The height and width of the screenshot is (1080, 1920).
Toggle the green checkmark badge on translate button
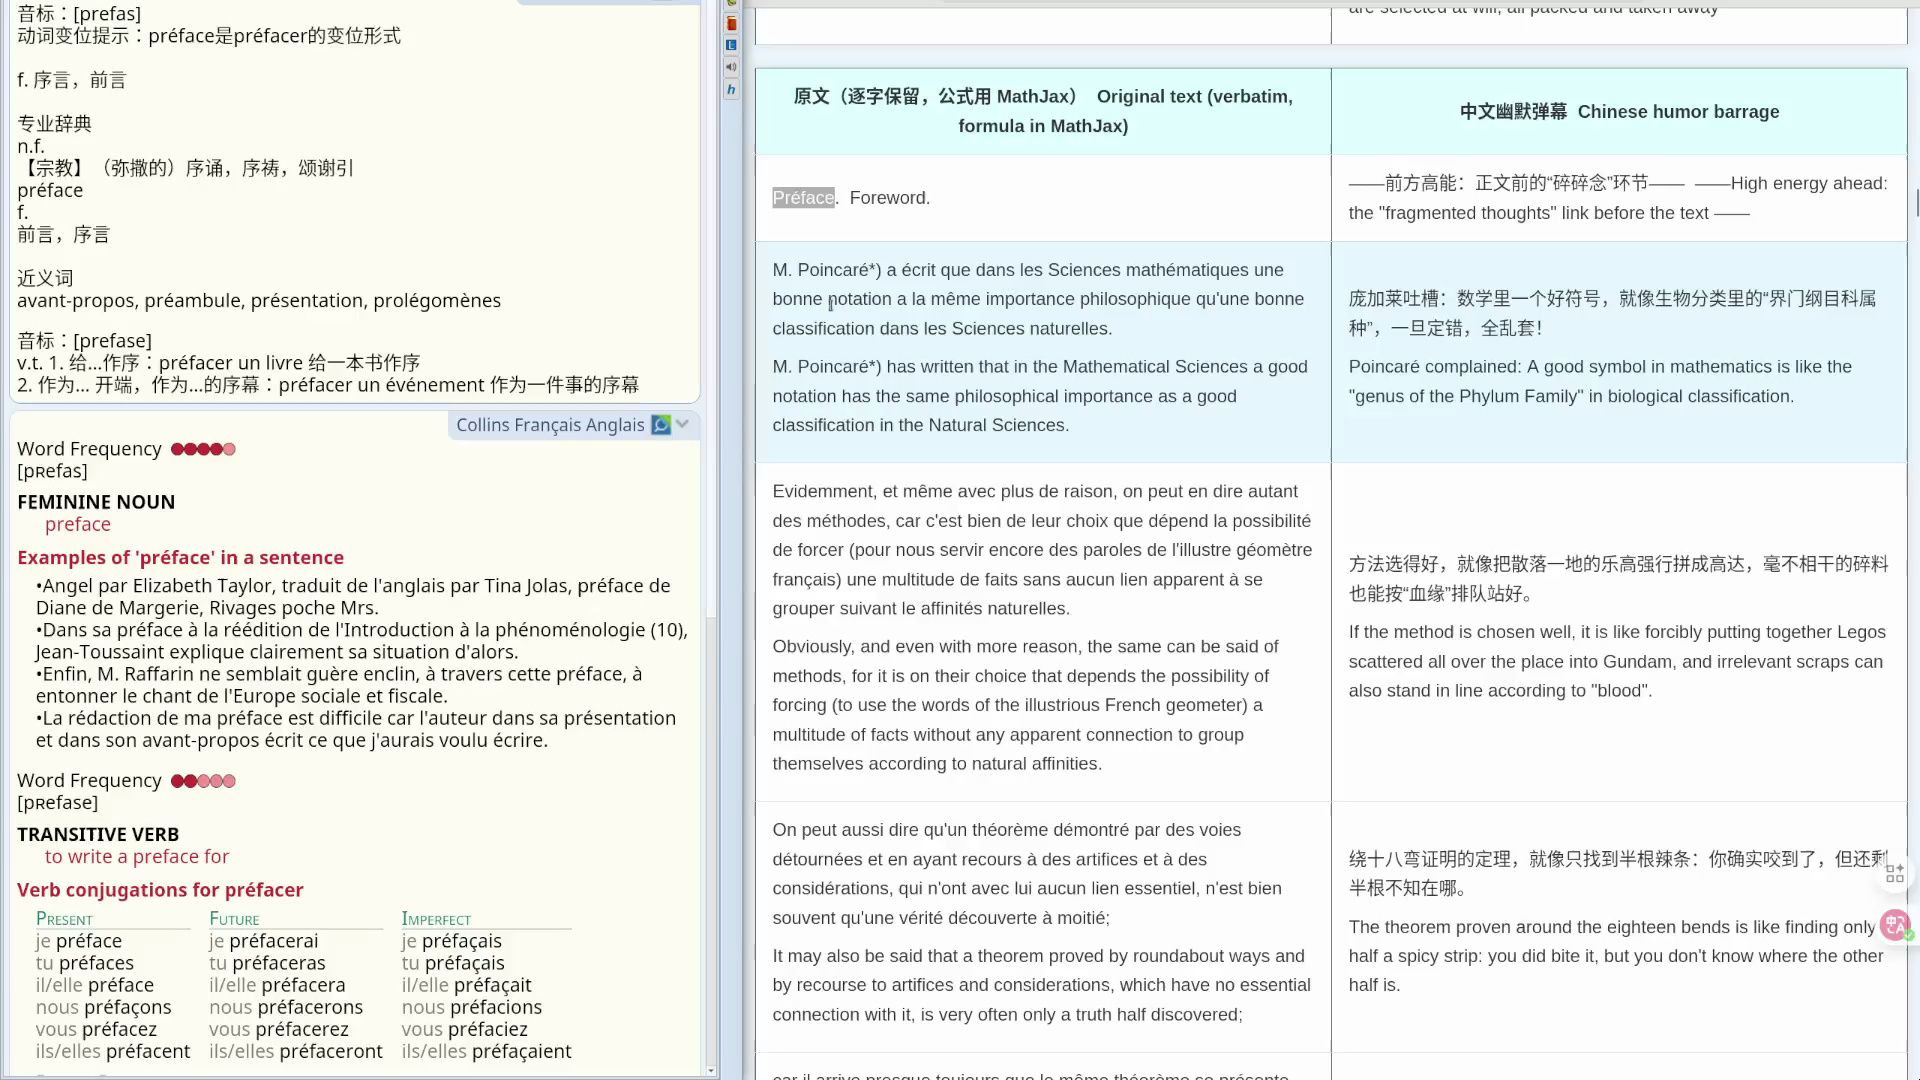[1909, 934]
